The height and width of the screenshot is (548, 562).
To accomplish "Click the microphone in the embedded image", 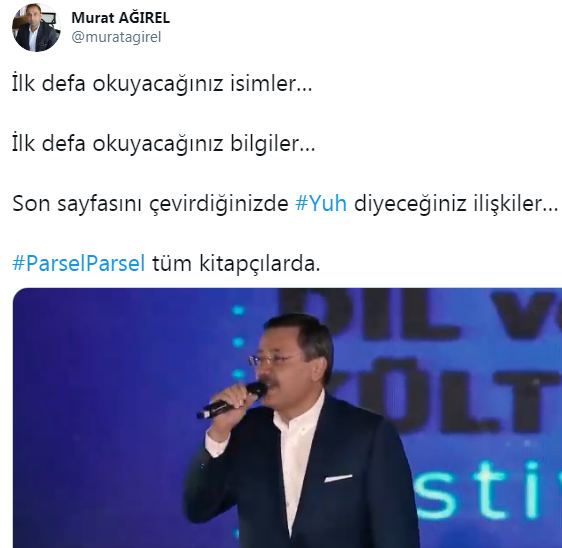I will pos(232,401).
